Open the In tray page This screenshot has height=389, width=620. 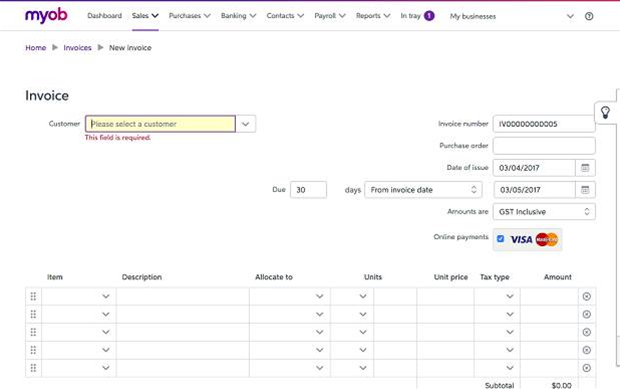[x=410, y=16]
